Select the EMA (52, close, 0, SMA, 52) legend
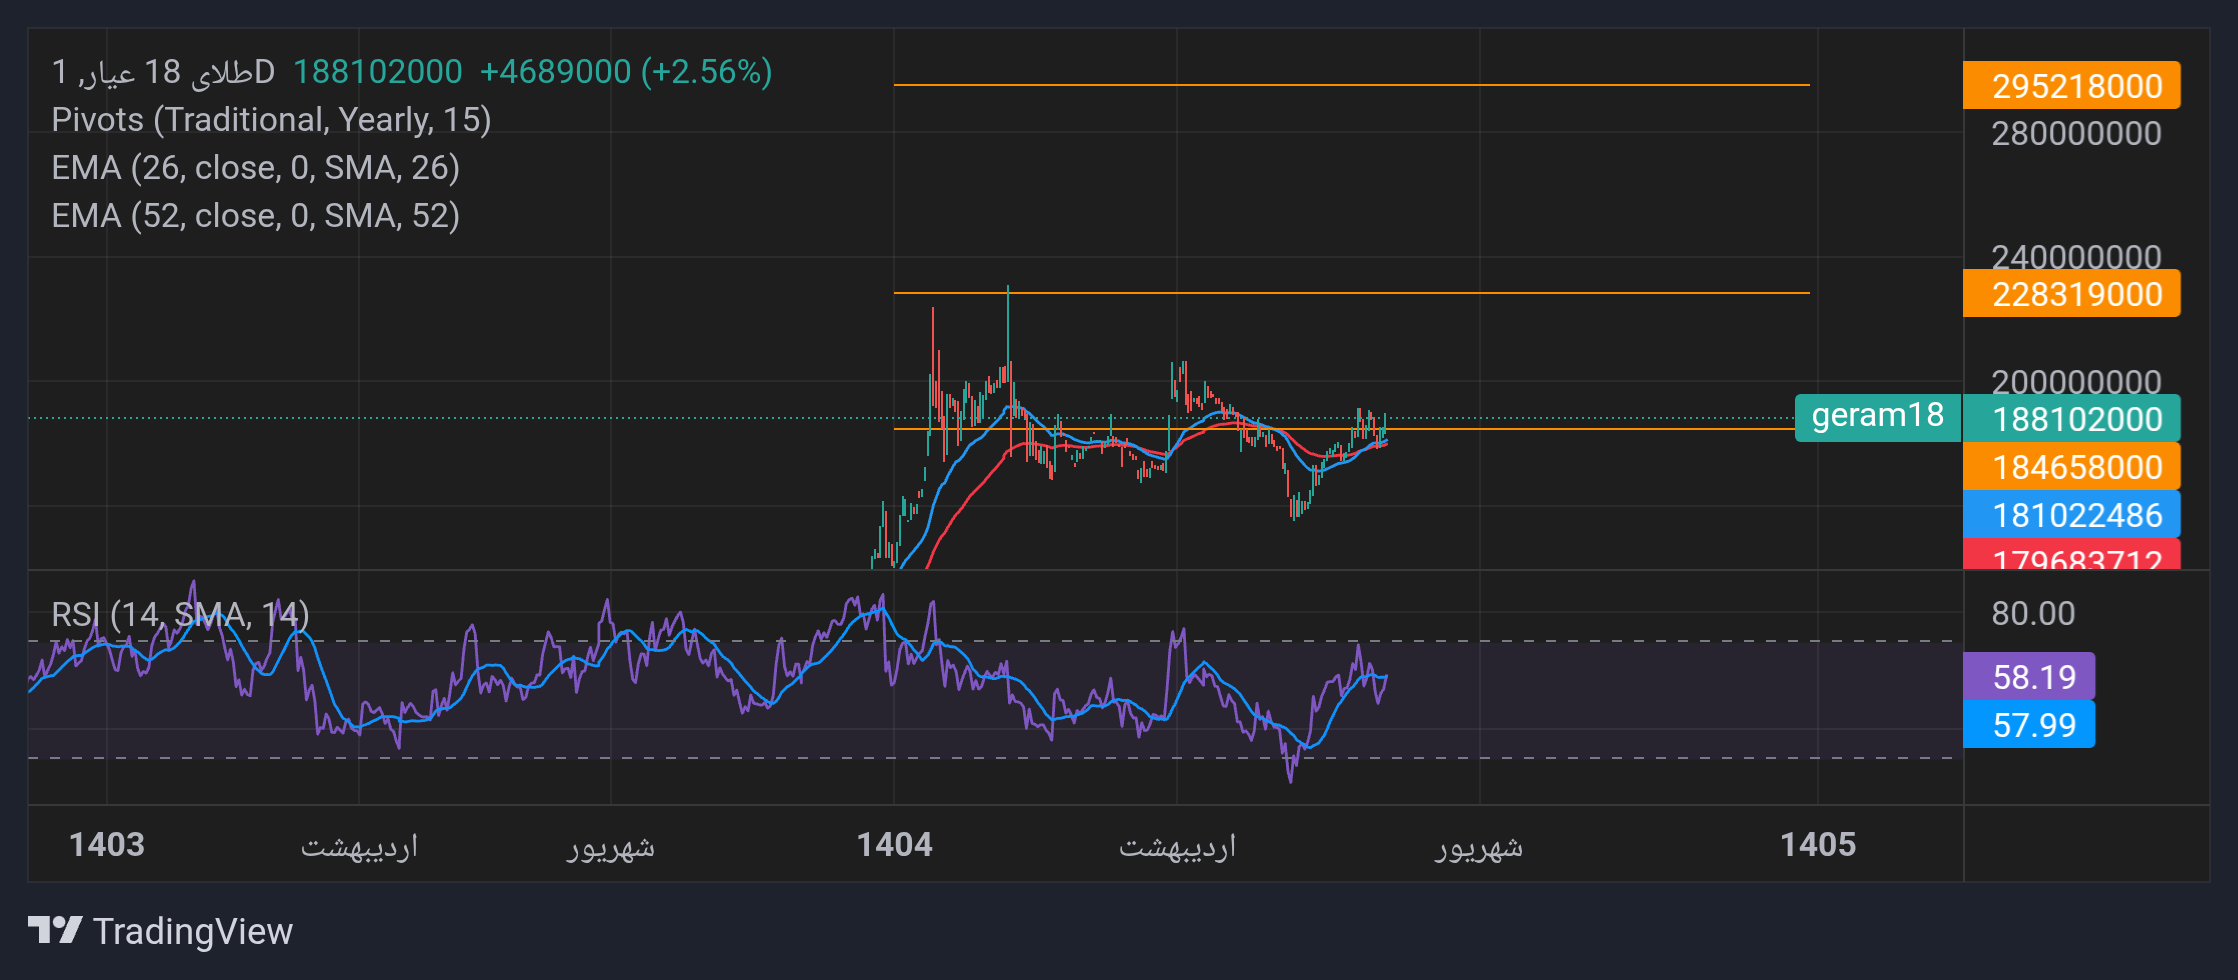2238x980 pixels. 255,216
